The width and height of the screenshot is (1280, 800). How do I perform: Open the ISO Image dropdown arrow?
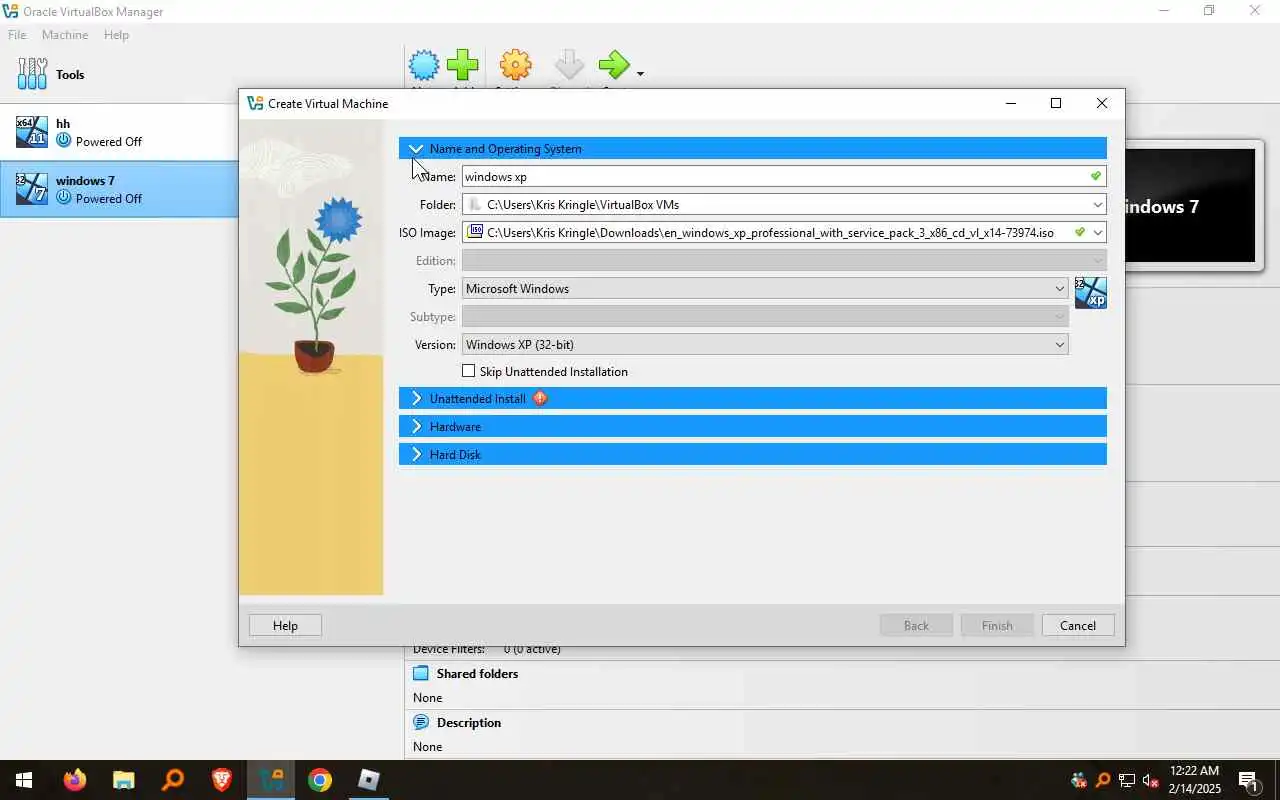pos(1098,232)
